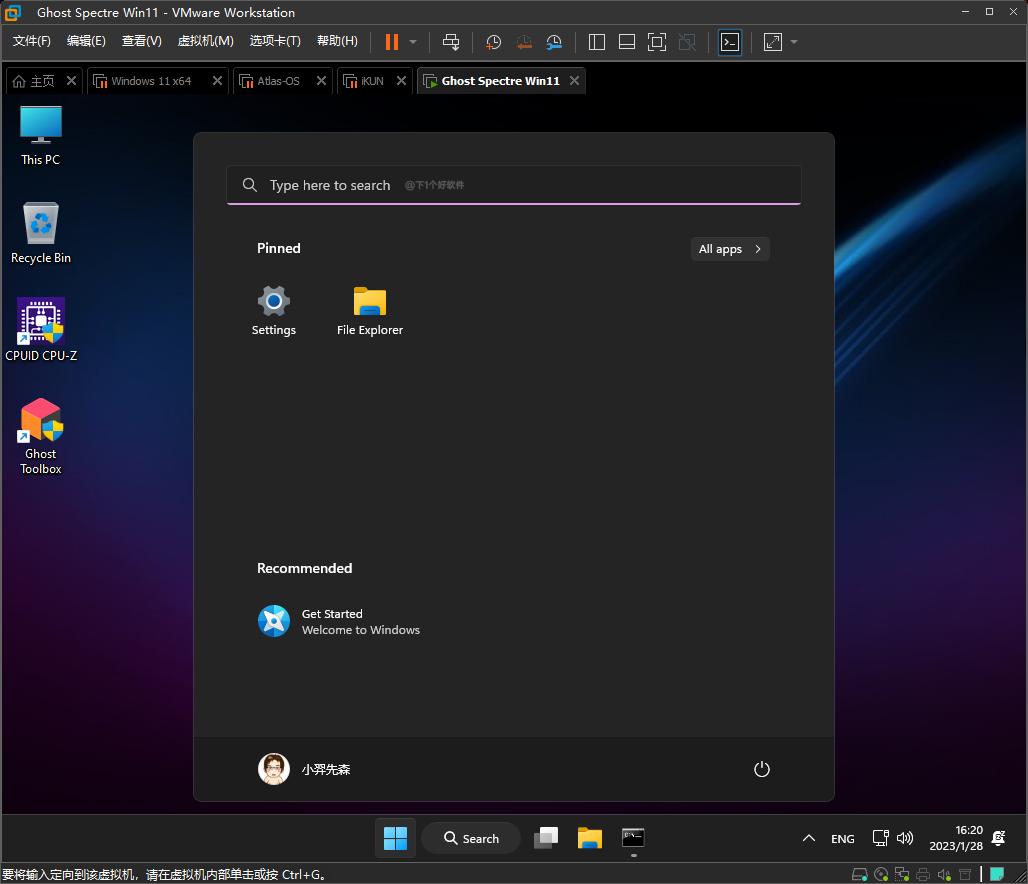Open the 虚拟机(M) menu
This screenshot has width=1028, height=884.
205,41
